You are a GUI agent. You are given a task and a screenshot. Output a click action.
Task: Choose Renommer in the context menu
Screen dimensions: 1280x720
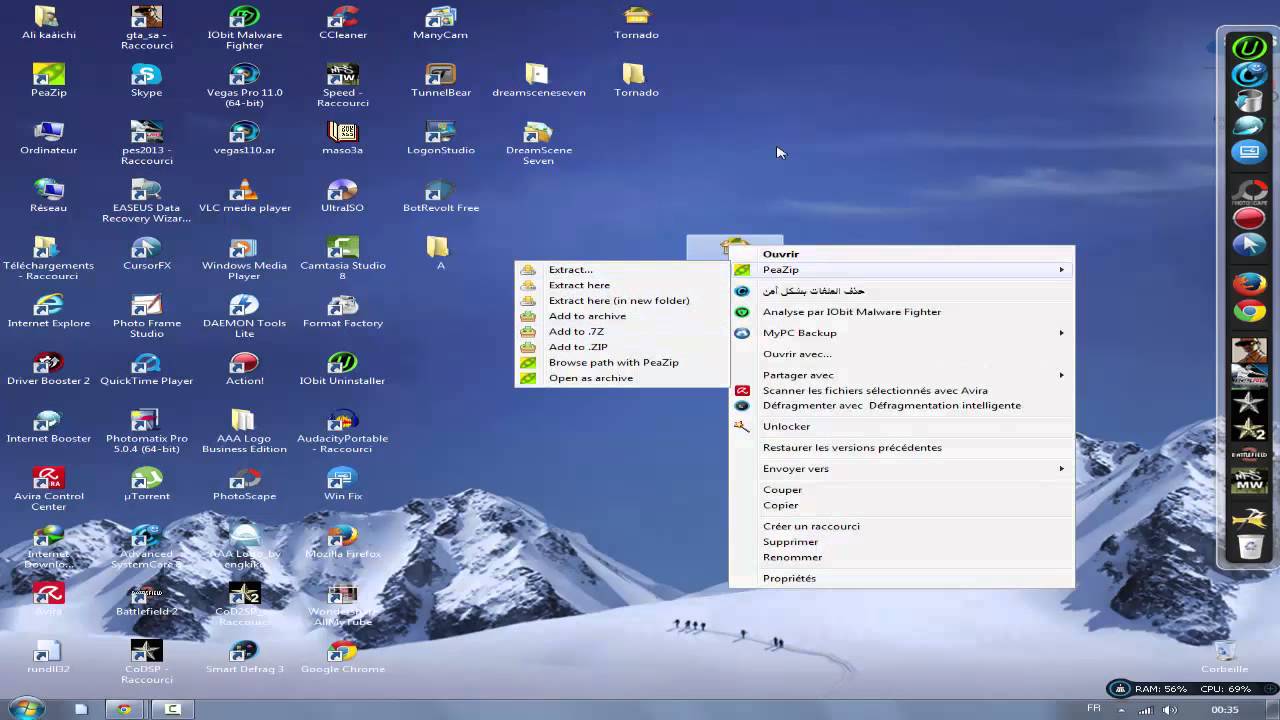point(902,557)
